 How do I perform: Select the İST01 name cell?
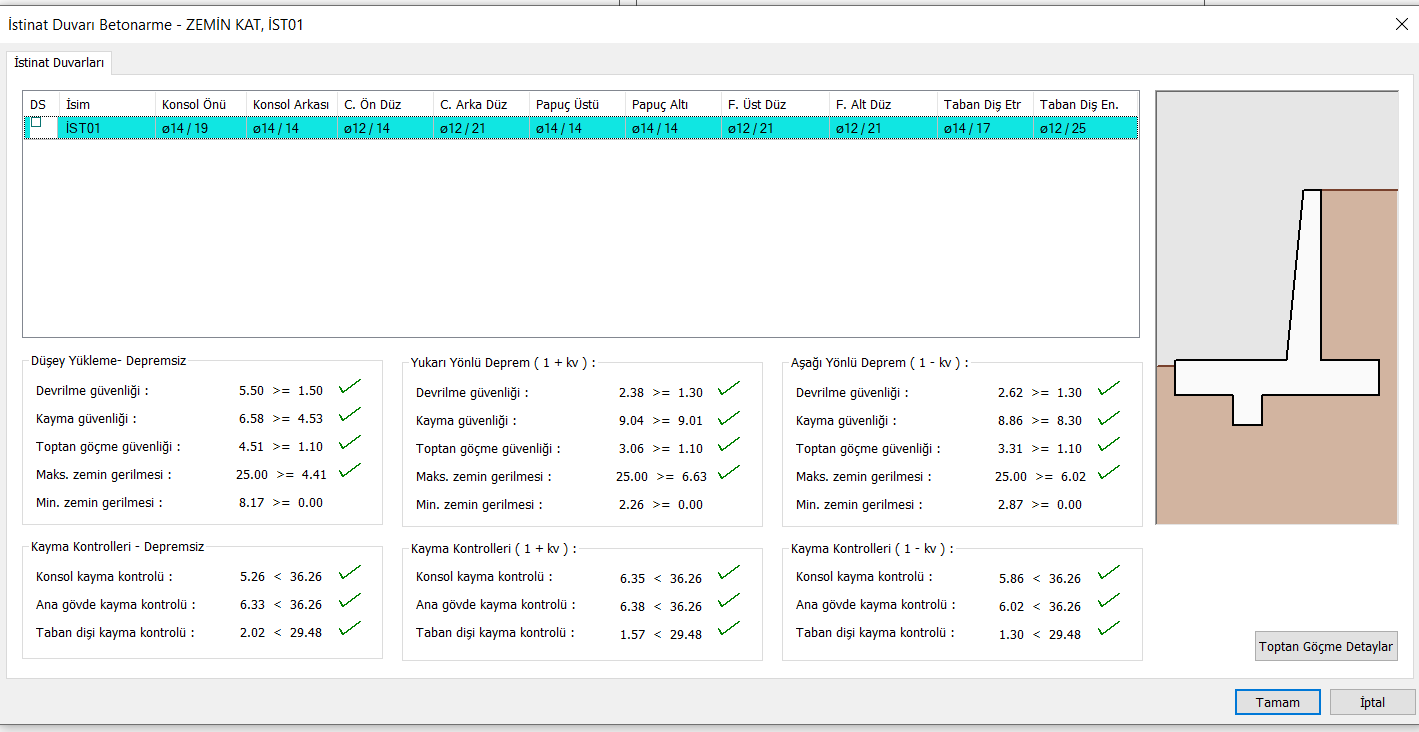coord(106,128)
